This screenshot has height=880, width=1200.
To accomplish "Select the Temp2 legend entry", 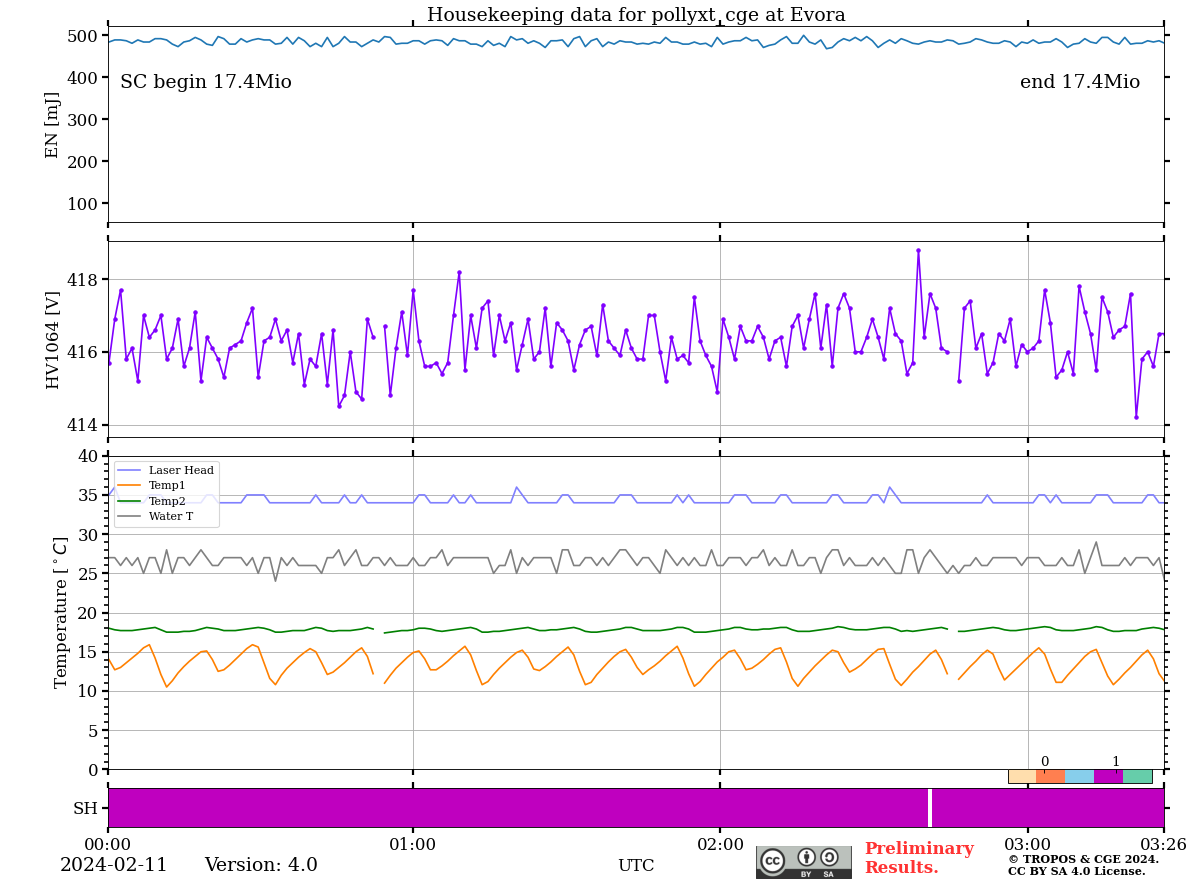I will pos(152,501).
